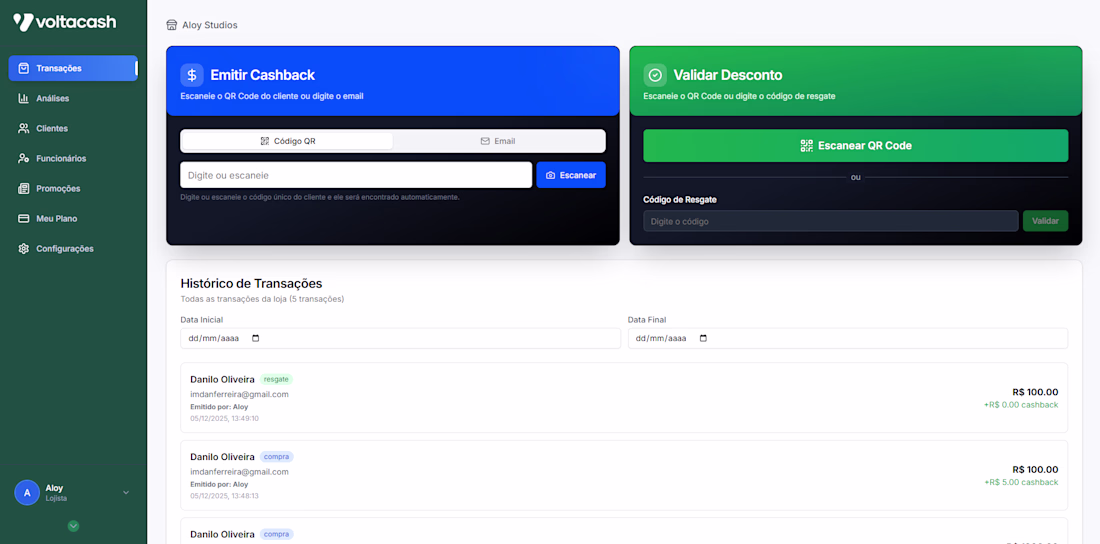Screen dimensions: 1100x544
Task: Click the Validar Desconto title
Action: (x=728, y=75)
